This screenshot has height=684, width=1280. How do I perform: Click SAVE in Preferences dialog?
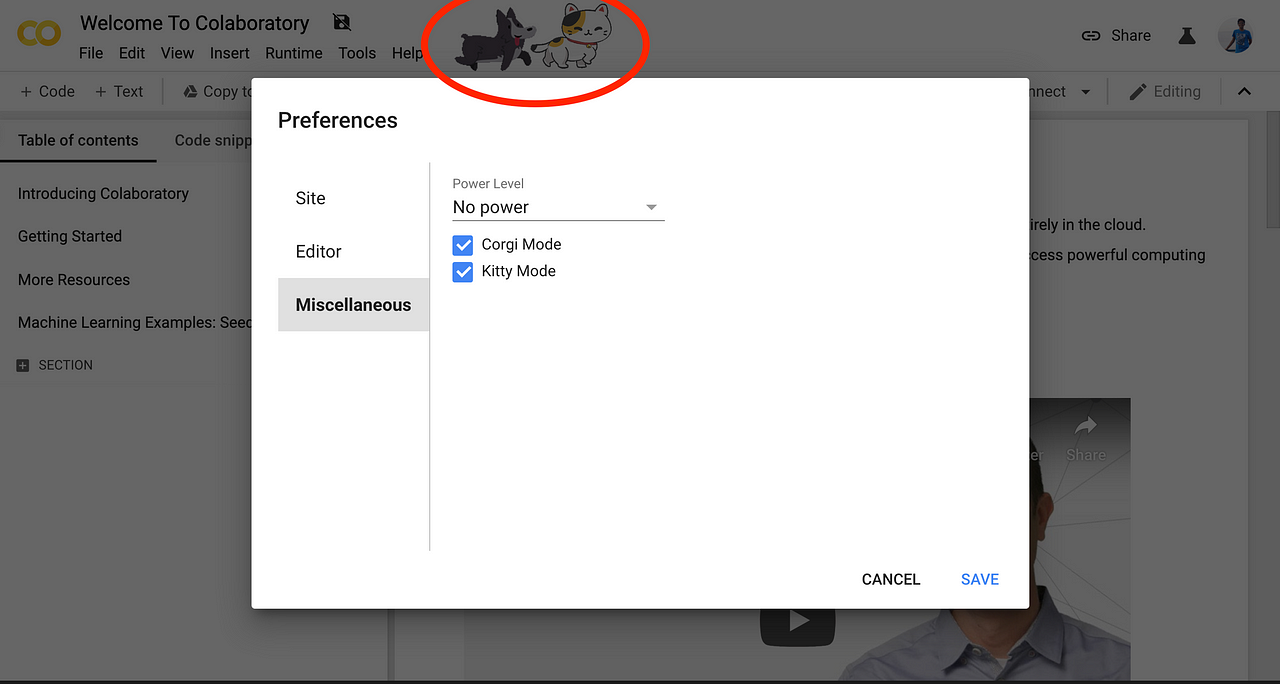click(x=980, y=580)
